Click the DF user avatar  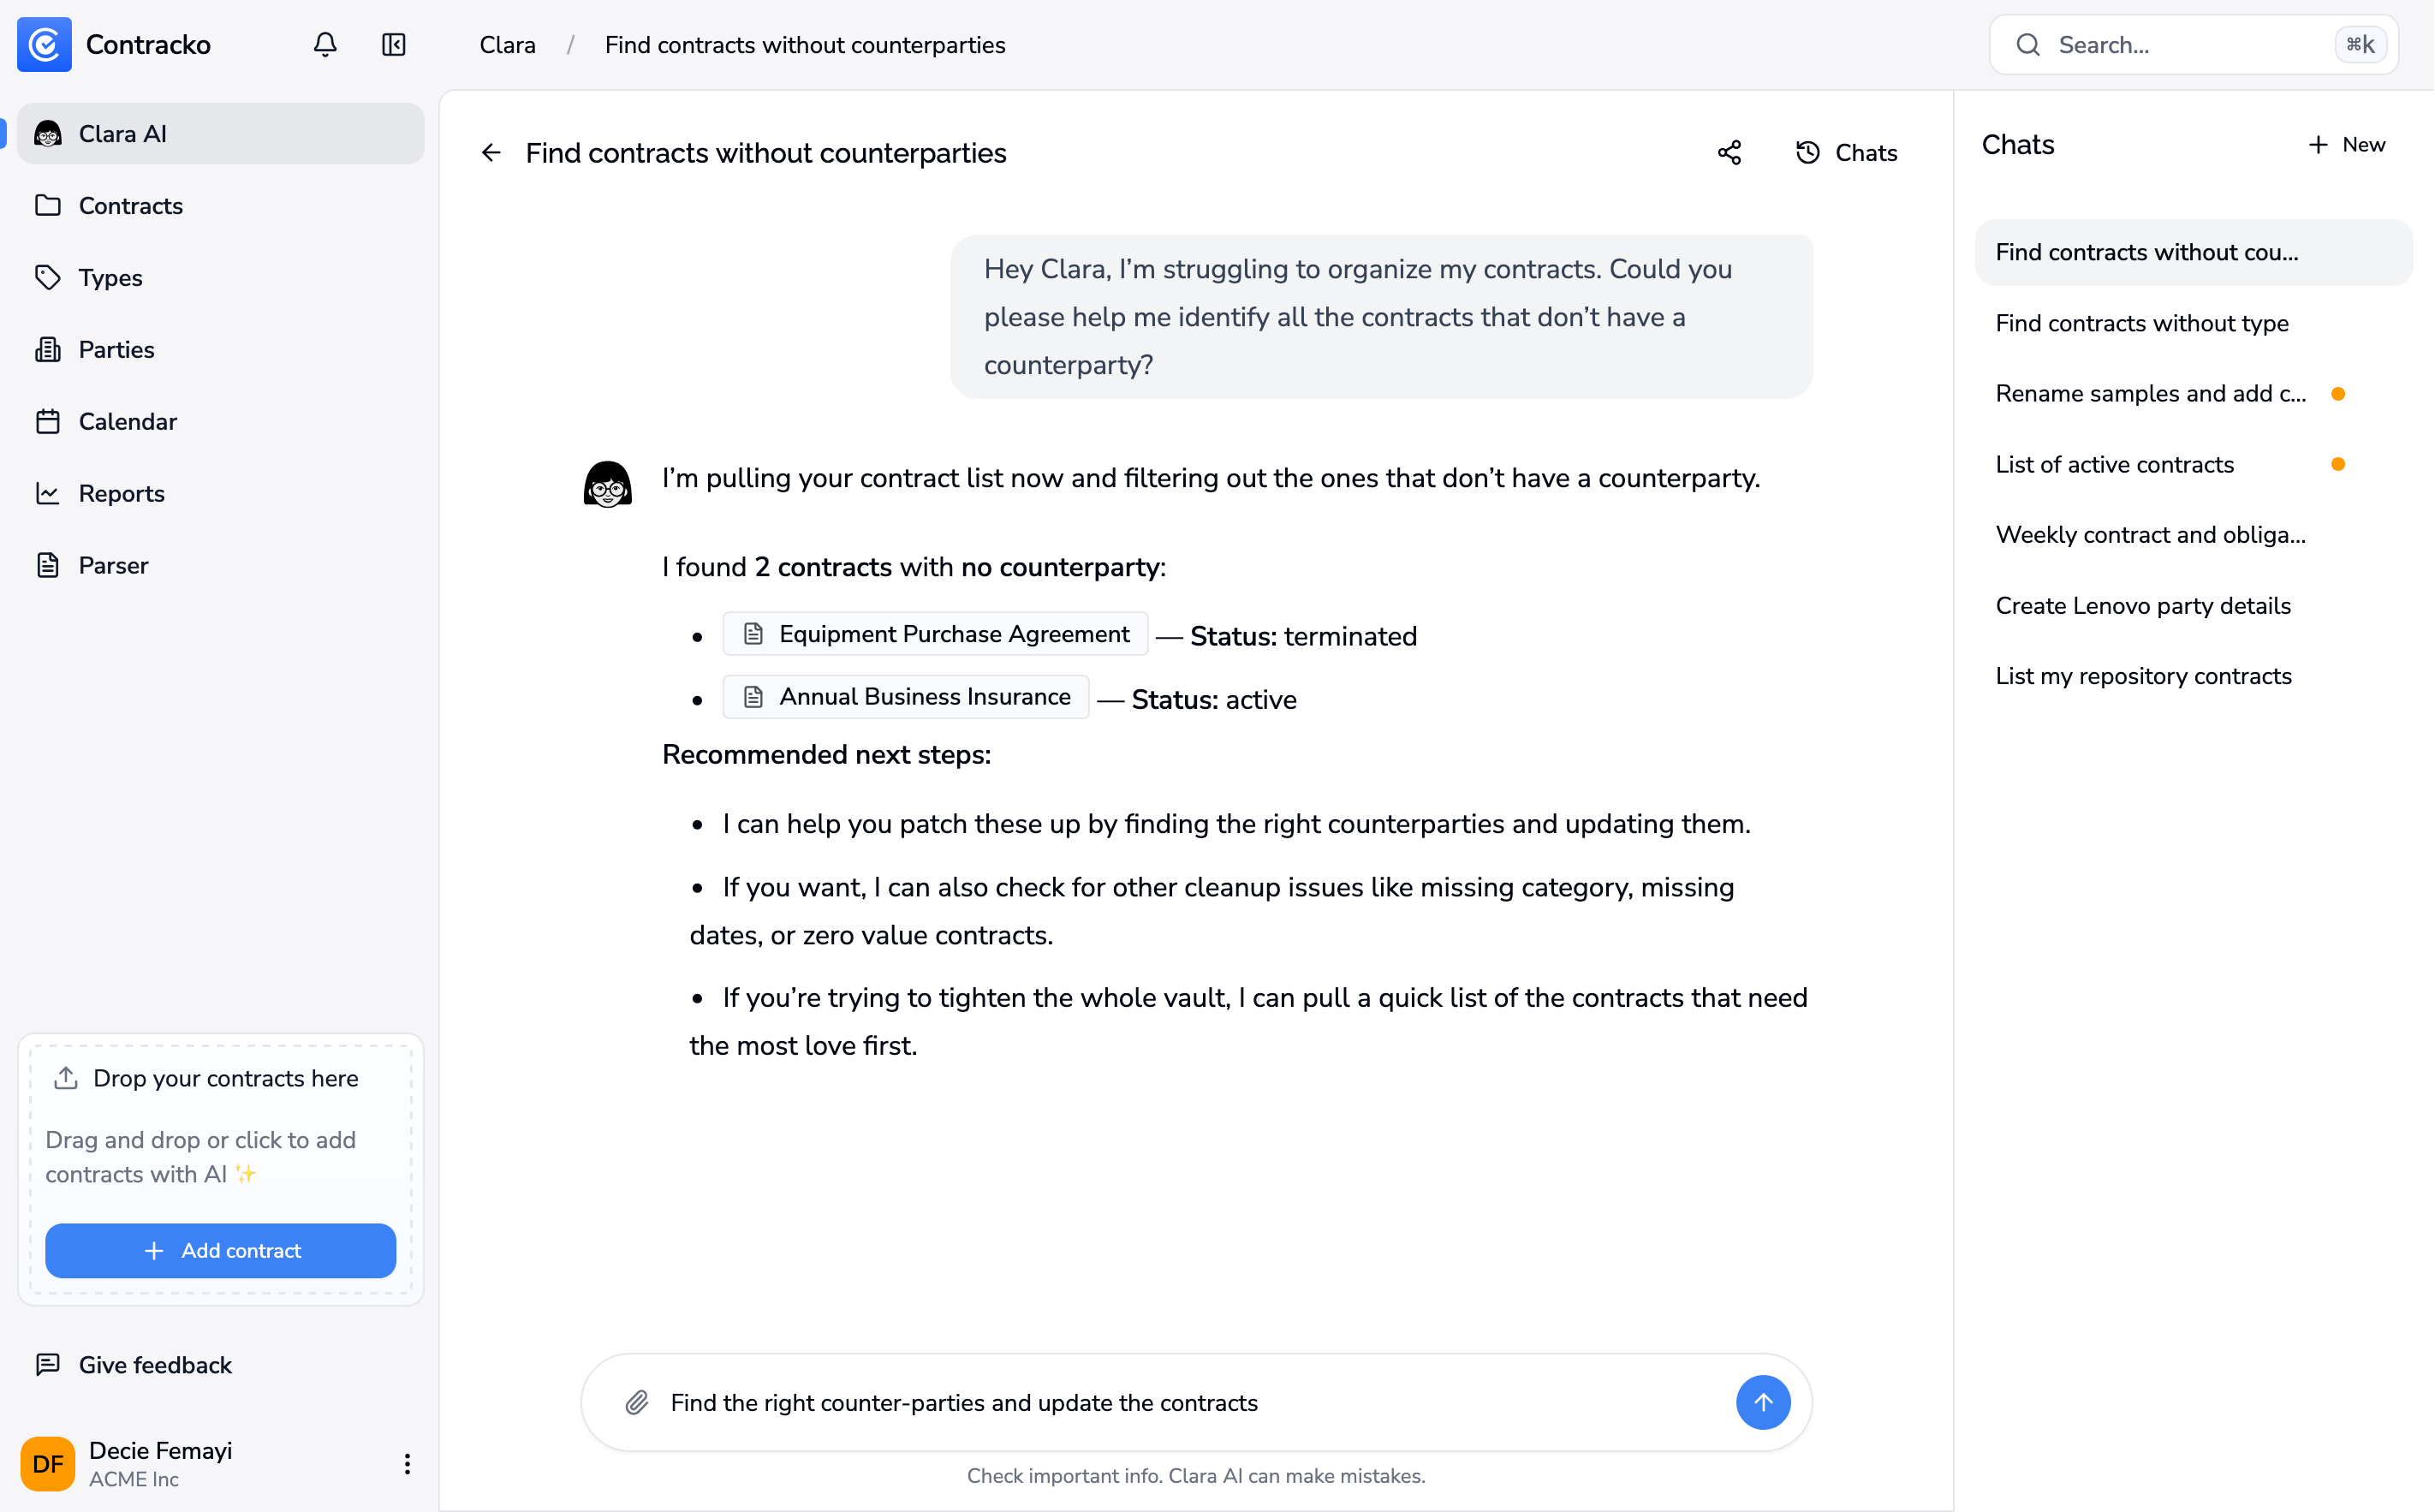(x=48, y=1464)
